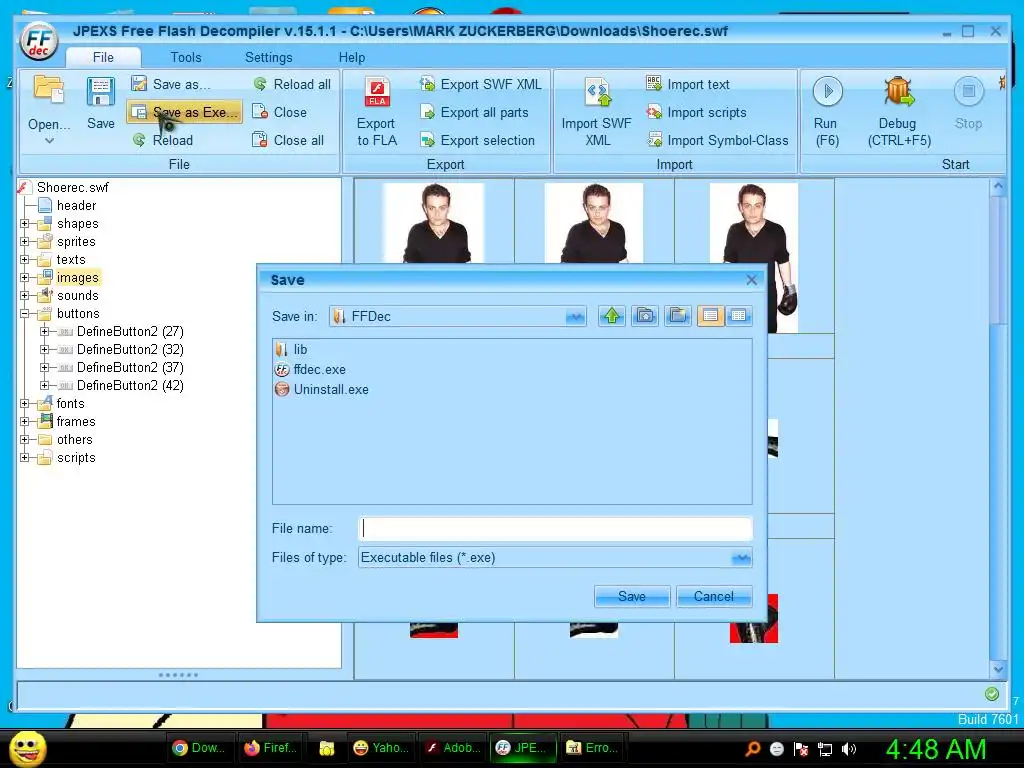Expand the images tree node

pos(25,278)
